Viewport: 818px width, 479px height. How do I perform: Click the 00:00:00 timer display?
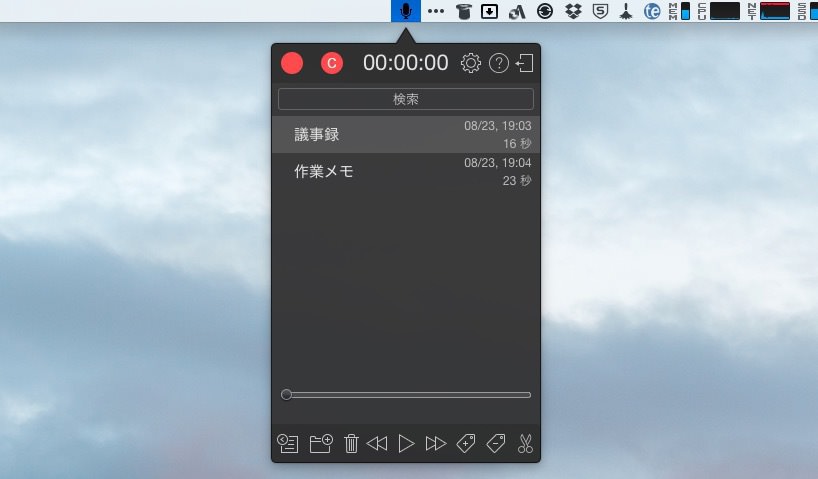coord(406,63)
